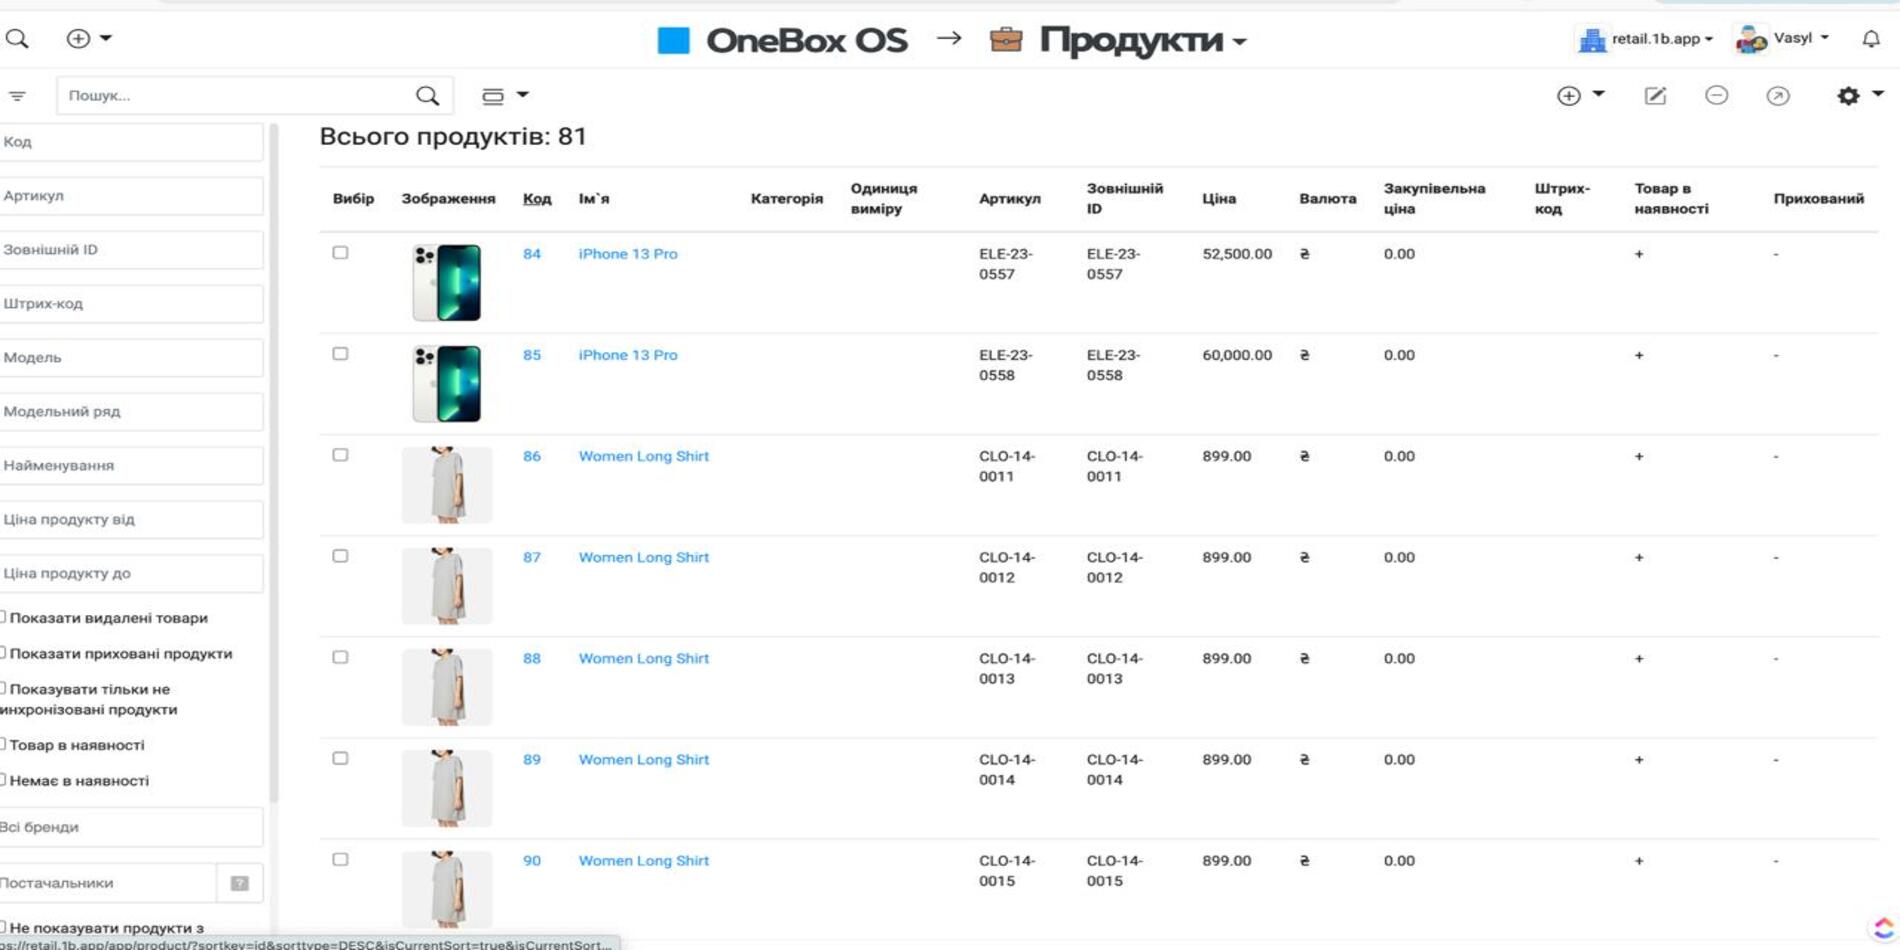This screenshot has height=950, width=1900.
Task: Select checkbox for product 88
Action: pyautogui.click(x=340, y=657)
